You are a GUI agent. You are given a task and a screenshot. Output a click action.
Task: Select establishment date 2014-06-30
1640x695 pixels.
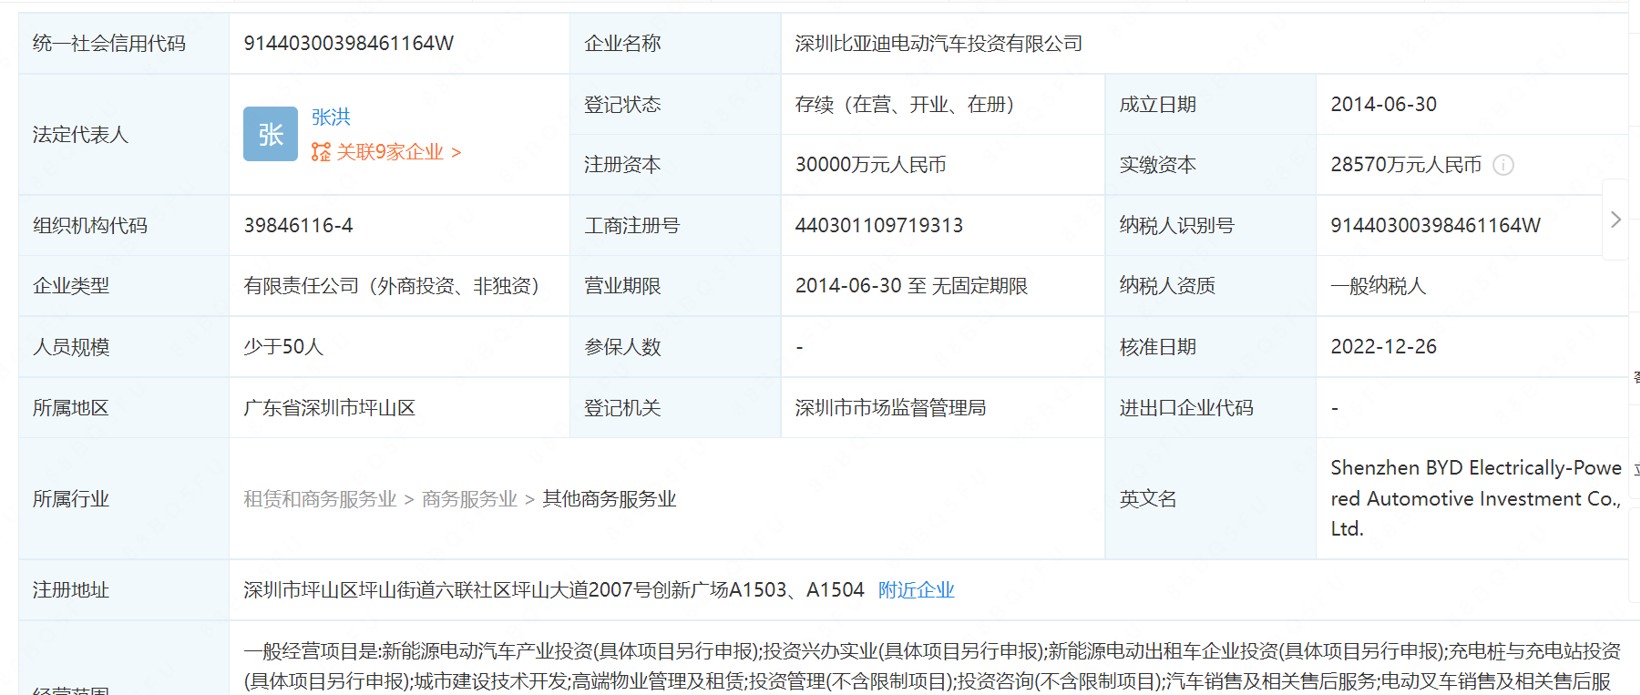[1383, 104]
